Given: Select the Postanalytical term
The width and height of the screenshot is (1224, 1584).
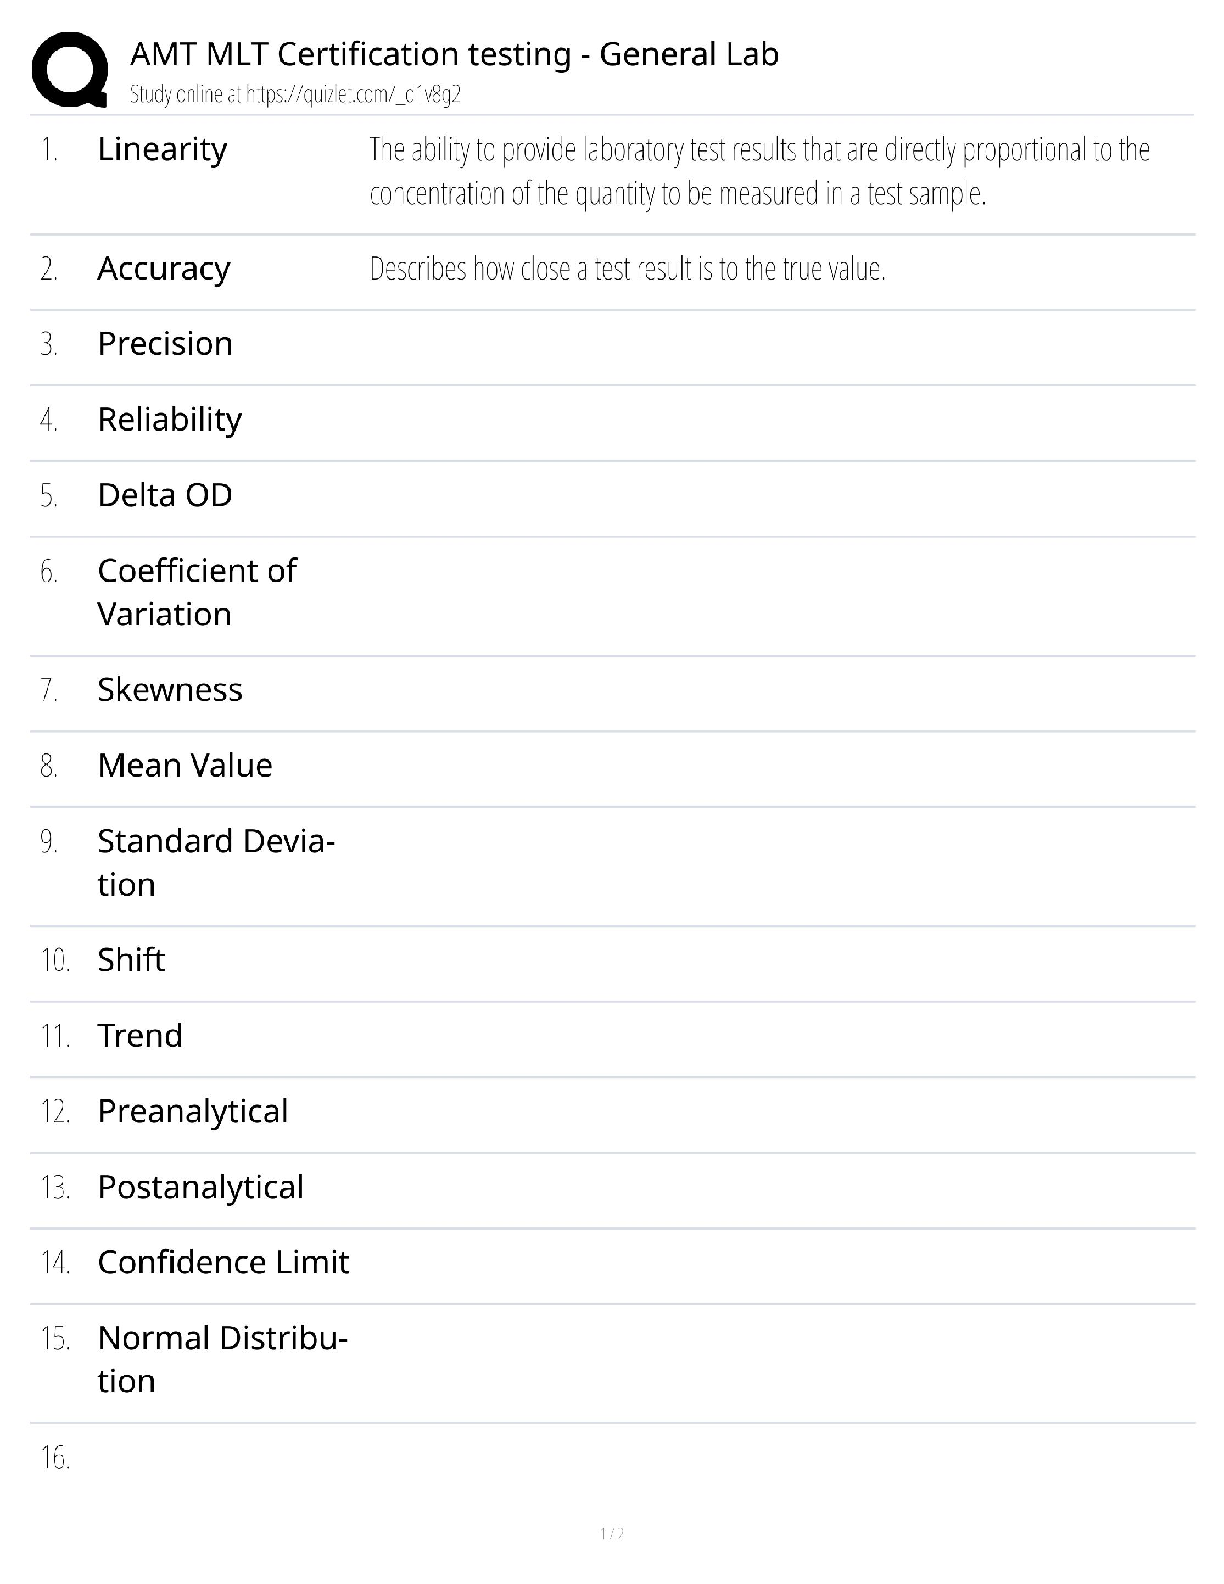Looking at the screenshot, I should pos(200,1187).
